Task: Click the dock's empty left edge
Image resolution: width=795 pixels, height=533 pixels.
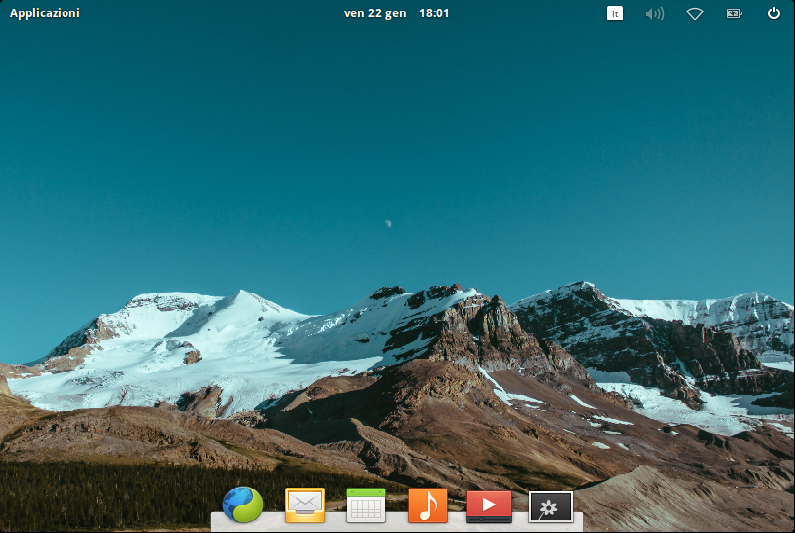Action: point(215,518)
